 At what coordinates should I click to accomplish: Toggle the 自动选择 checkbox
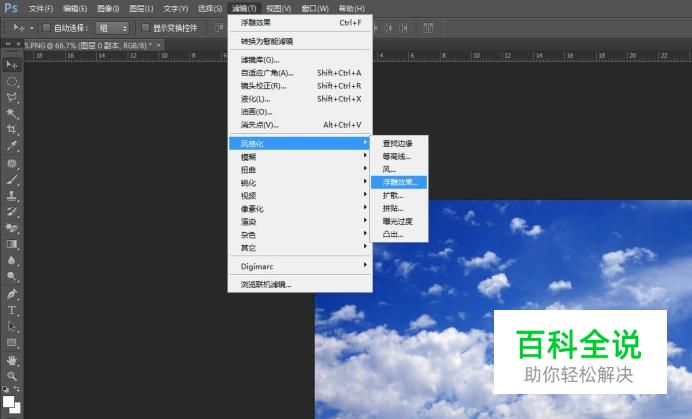[46, 28]
